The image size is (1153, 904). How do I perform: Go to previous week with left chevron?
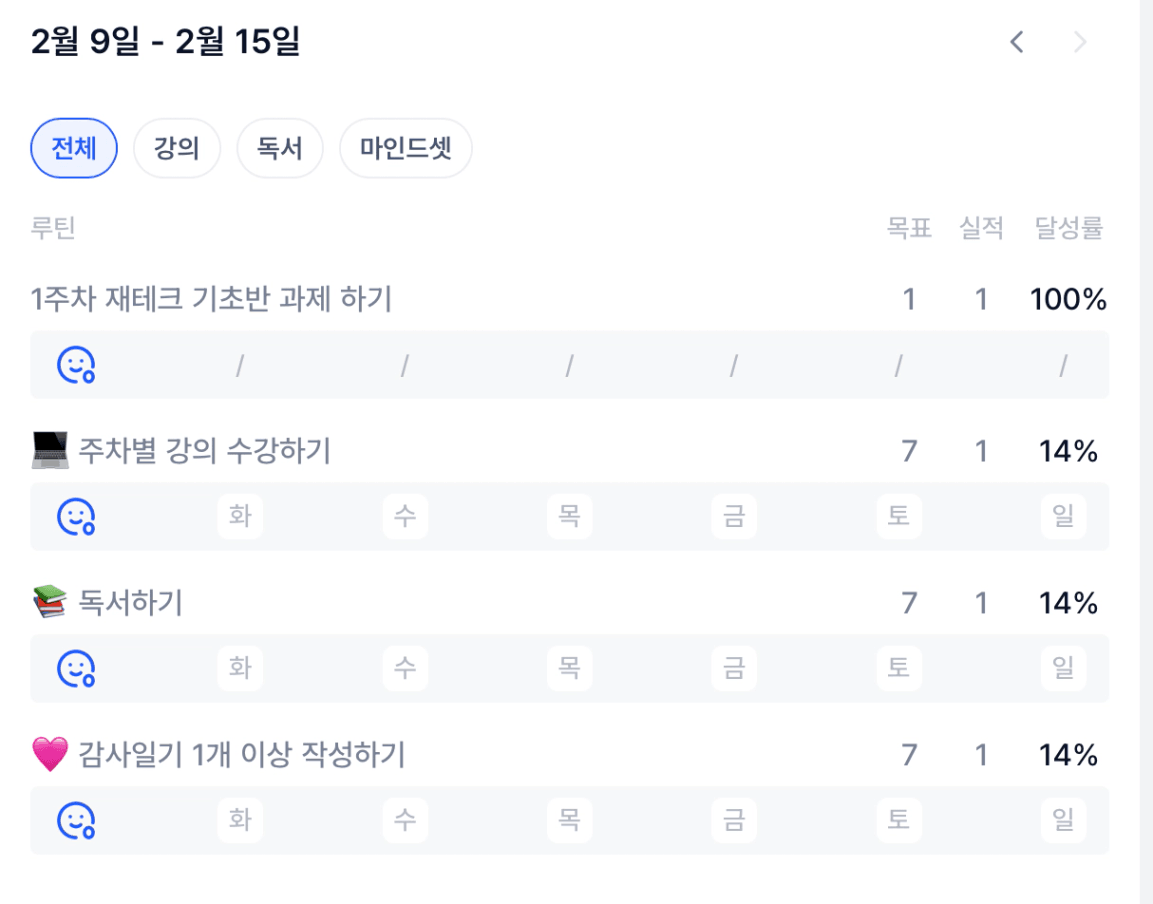(x=1017, y=42)
